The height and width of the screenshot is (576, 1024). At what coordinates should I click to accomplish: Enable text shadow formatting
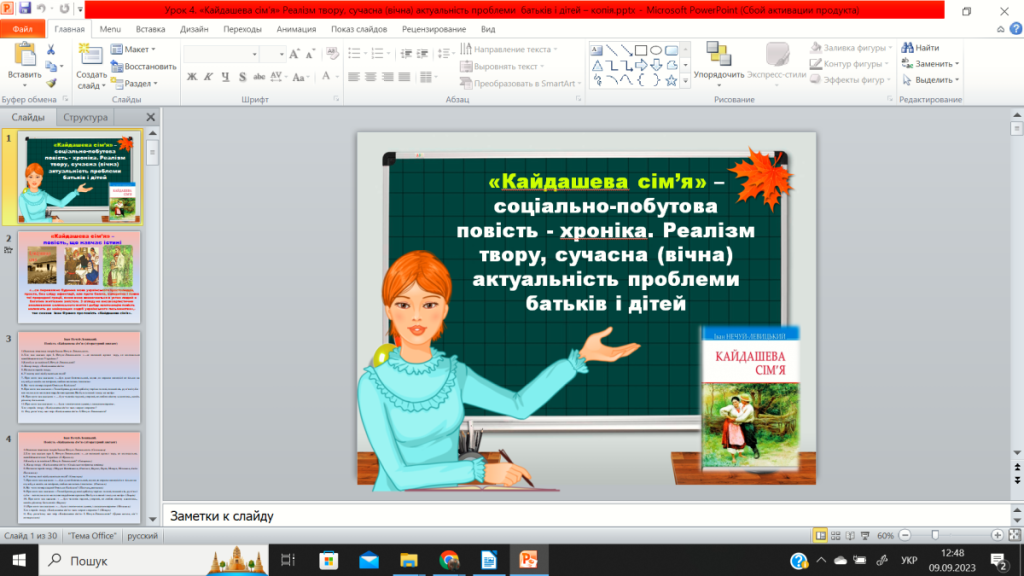(242, 76)
